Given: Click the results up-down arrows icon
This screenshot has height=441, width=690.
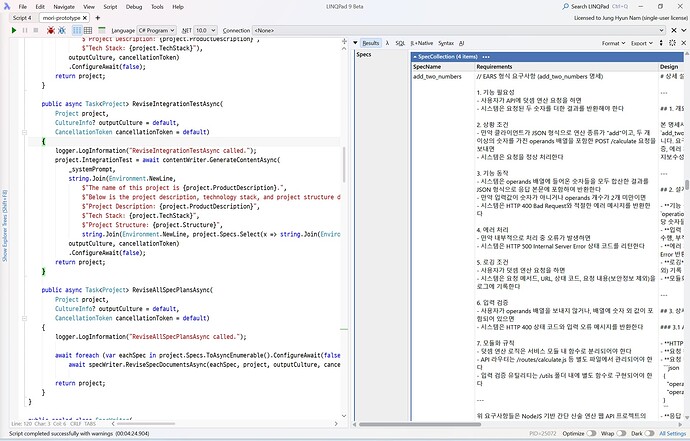Looking at the screenshot, I should (661, 43).
